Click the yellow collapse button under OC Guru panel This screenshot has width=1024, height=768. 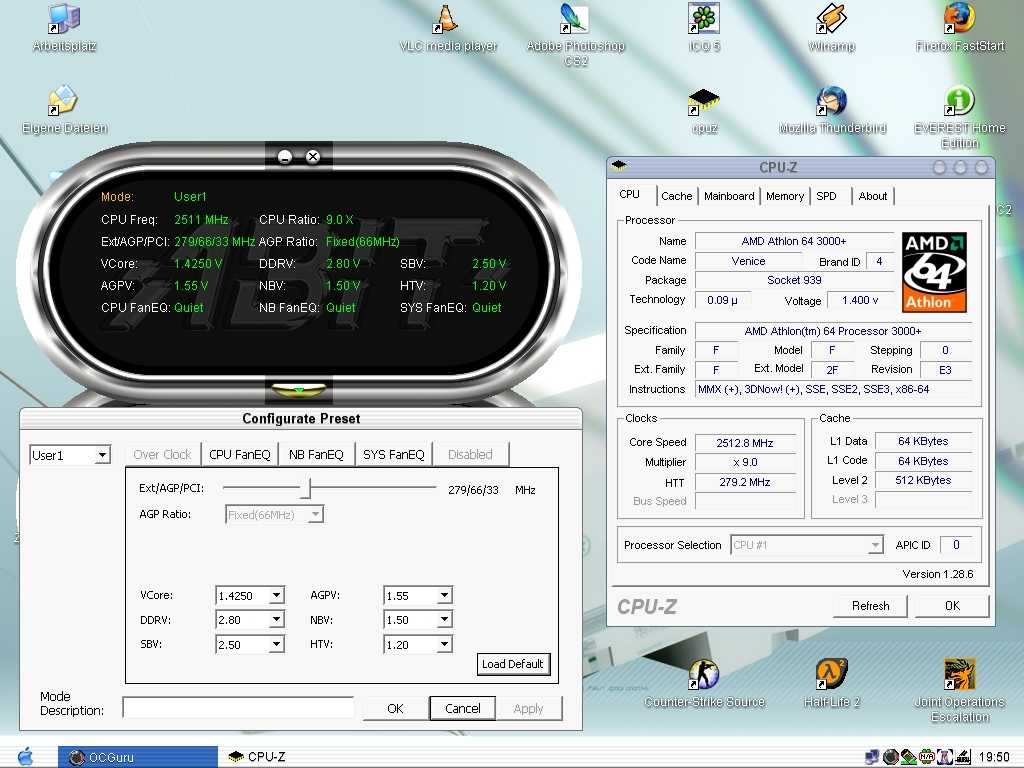point(299,391)
